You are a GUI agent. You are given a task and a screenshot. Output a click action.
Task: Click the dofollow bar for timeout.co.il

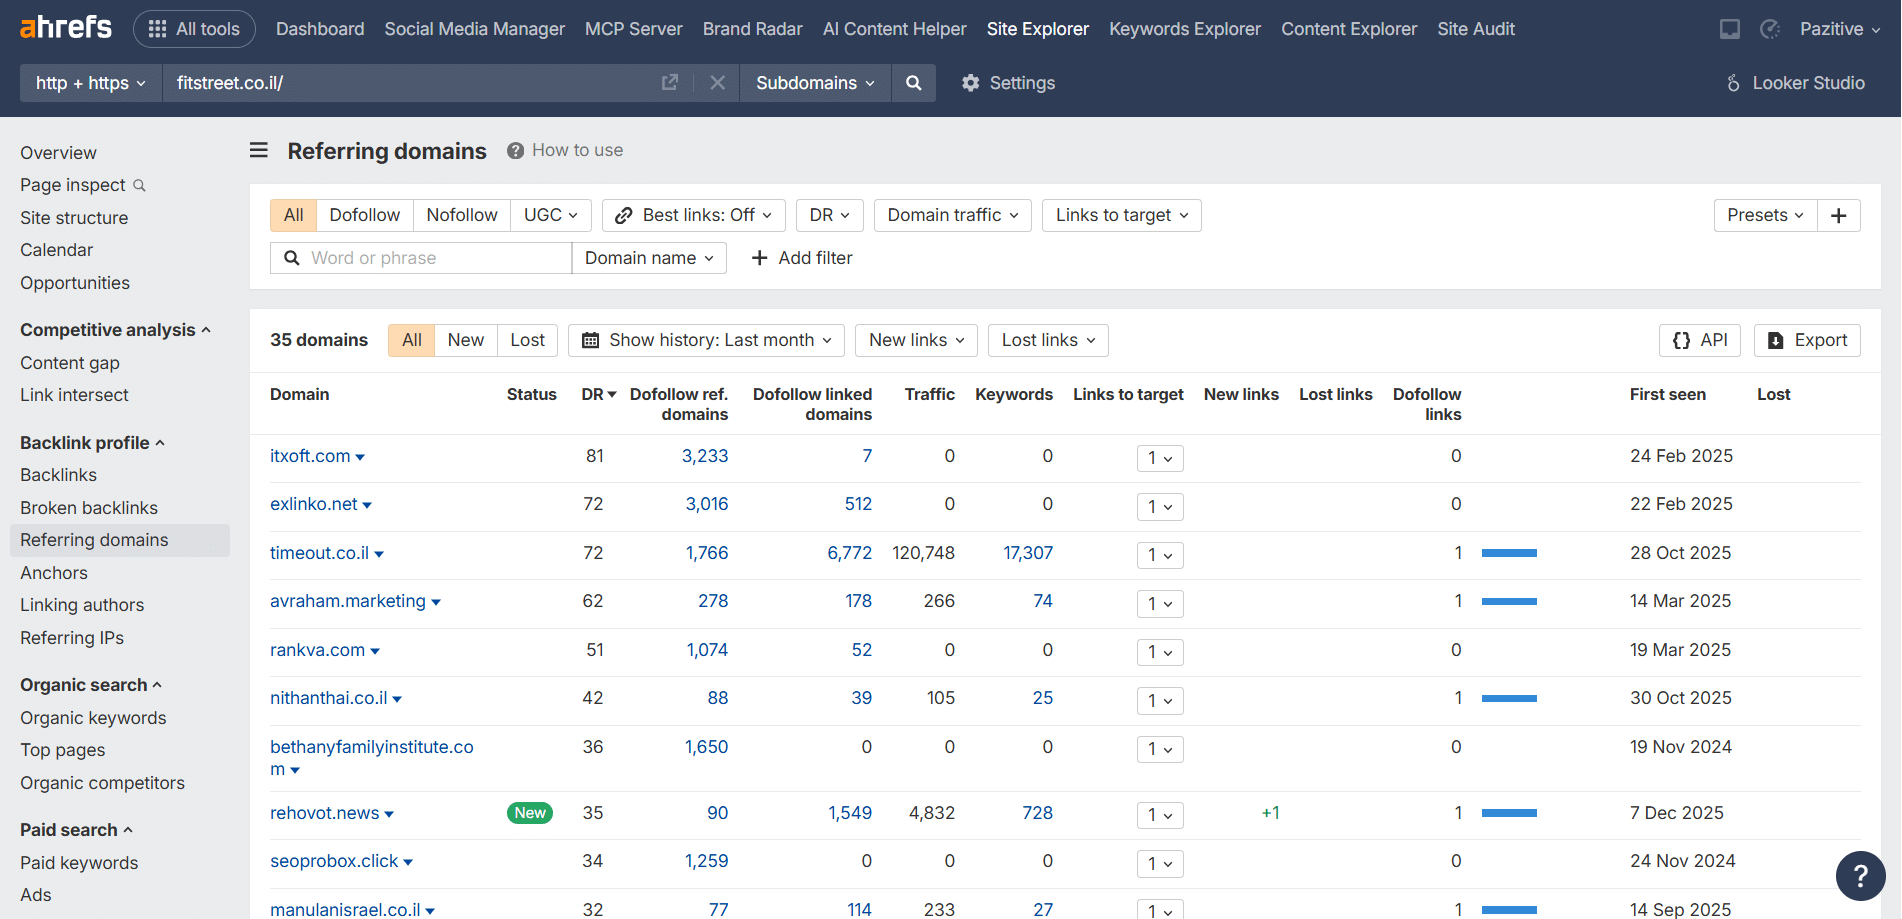(1509, 553)
